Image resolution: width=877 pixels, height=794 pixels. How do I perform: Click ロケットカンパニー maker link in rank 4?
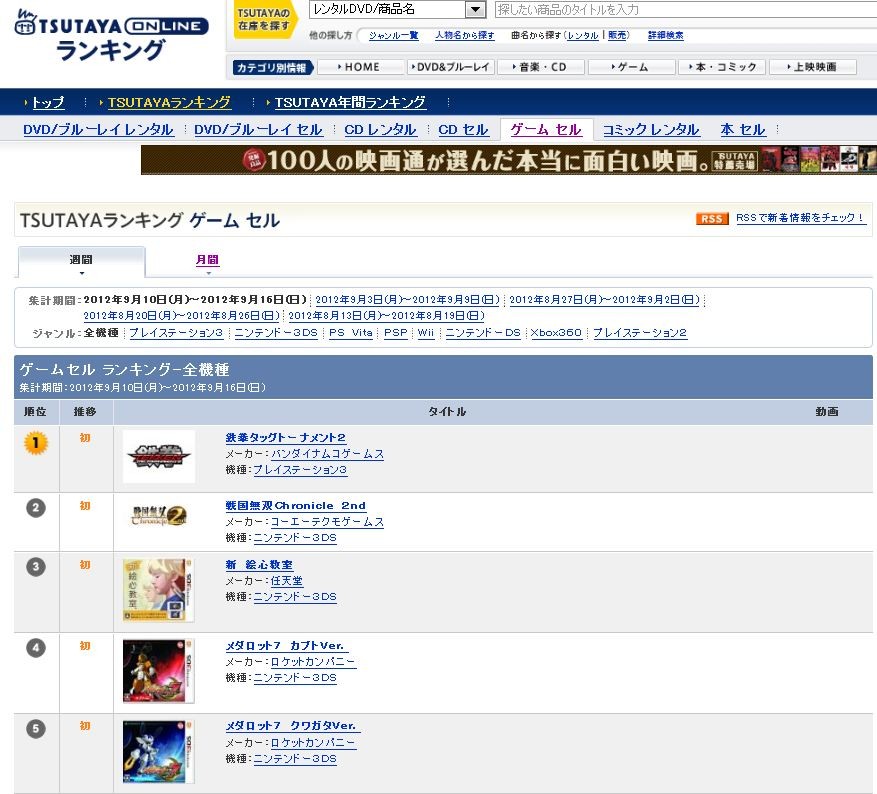tap(313, 662)
